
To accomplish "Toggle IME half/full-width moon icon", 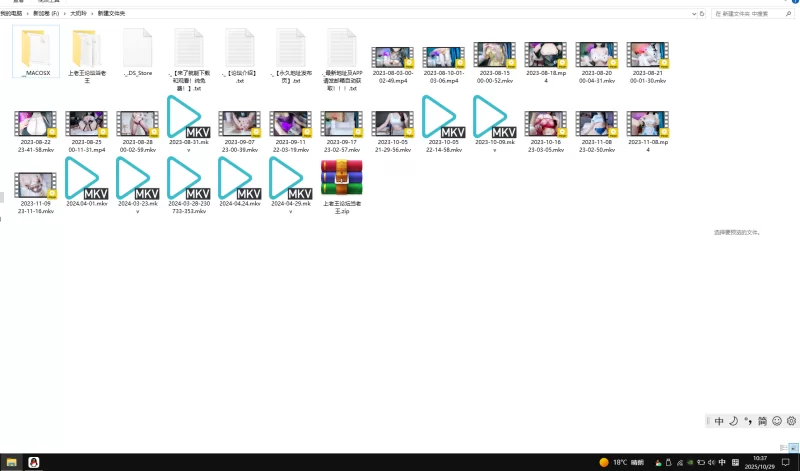I will [x=733, y=421].
